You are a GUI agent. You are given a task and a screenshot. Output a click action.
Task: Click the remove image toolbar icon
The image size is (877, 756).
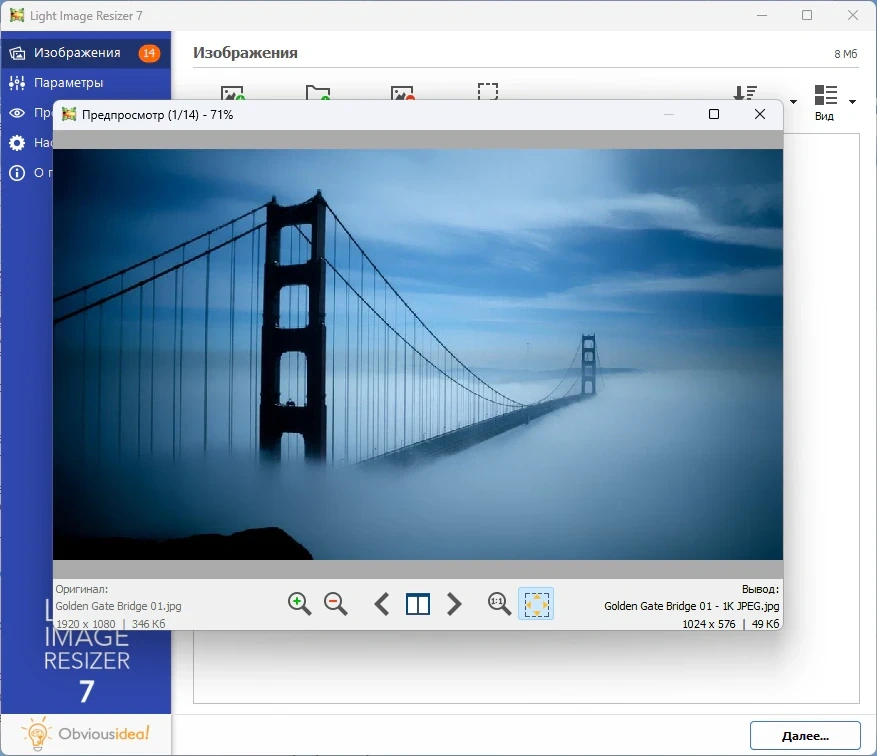[403, 93]
